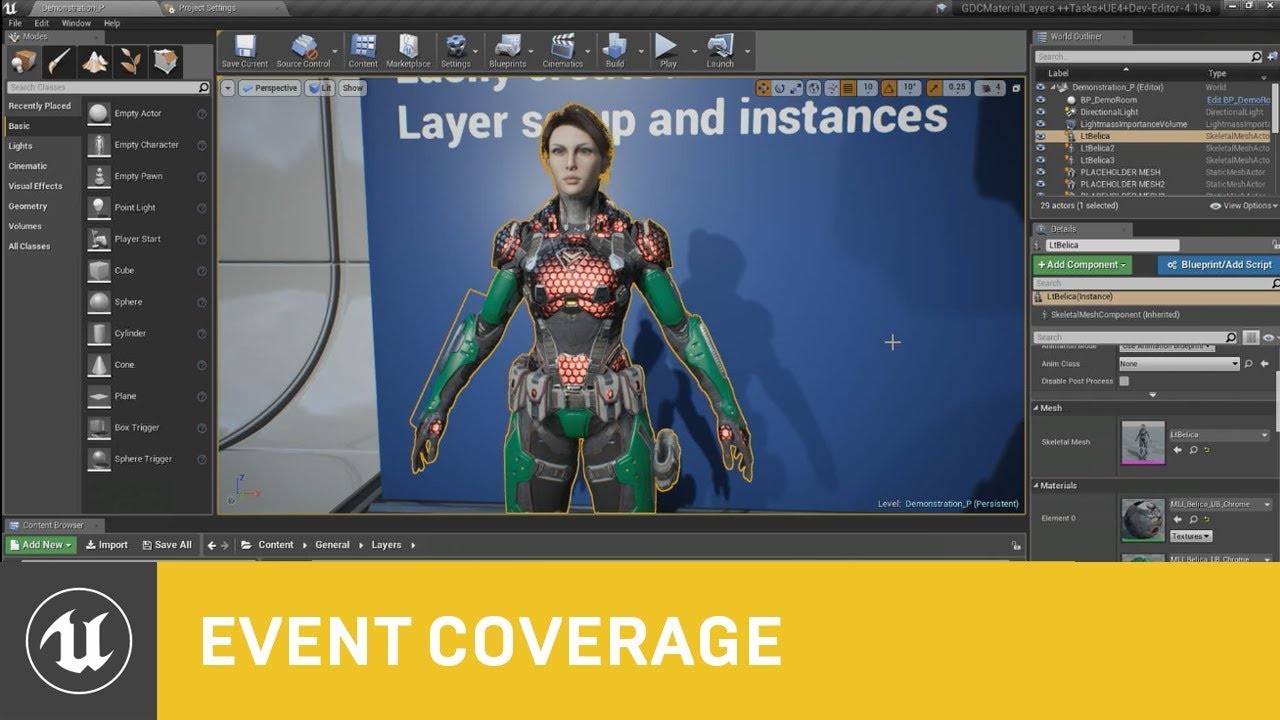Viewport: 1280px width, 720px height.
Task: Click the Save Current toolbar icon
Action: click(245, 50)
